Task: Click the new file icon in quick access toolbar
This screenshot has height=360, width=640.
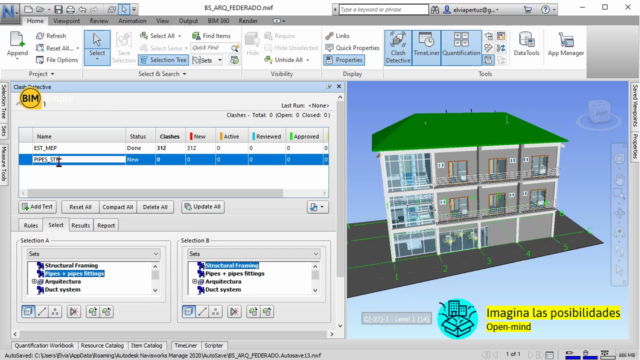Action: coord(28,9)
